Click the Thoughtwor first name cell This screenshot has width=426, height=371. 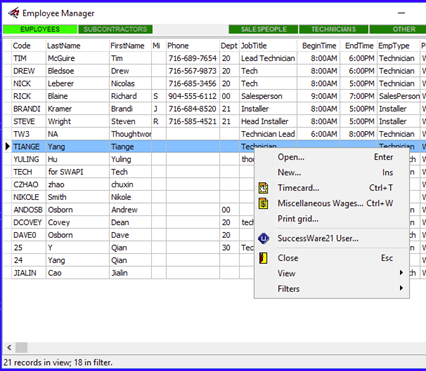[x=130, y=134]
